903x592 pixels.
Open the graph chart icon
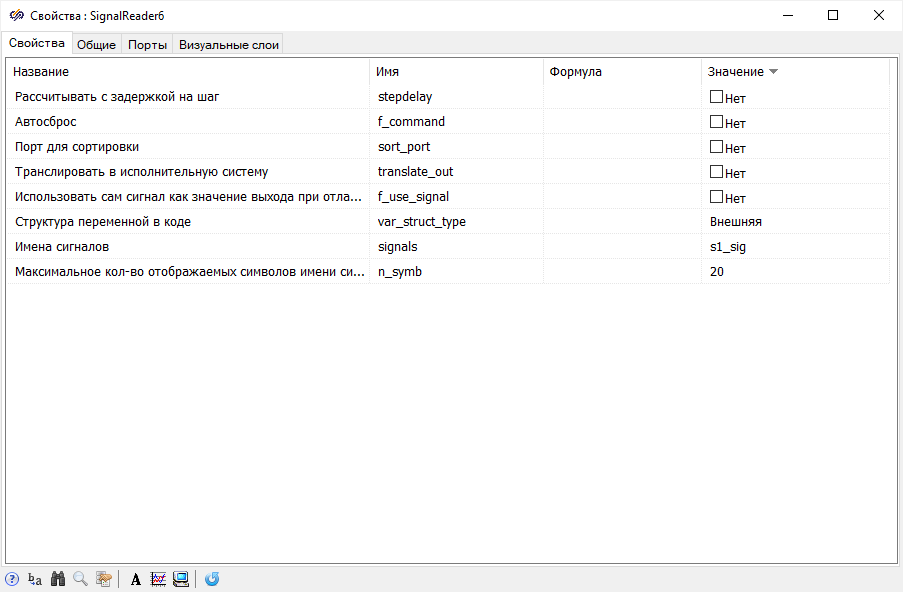pos(158,579)
